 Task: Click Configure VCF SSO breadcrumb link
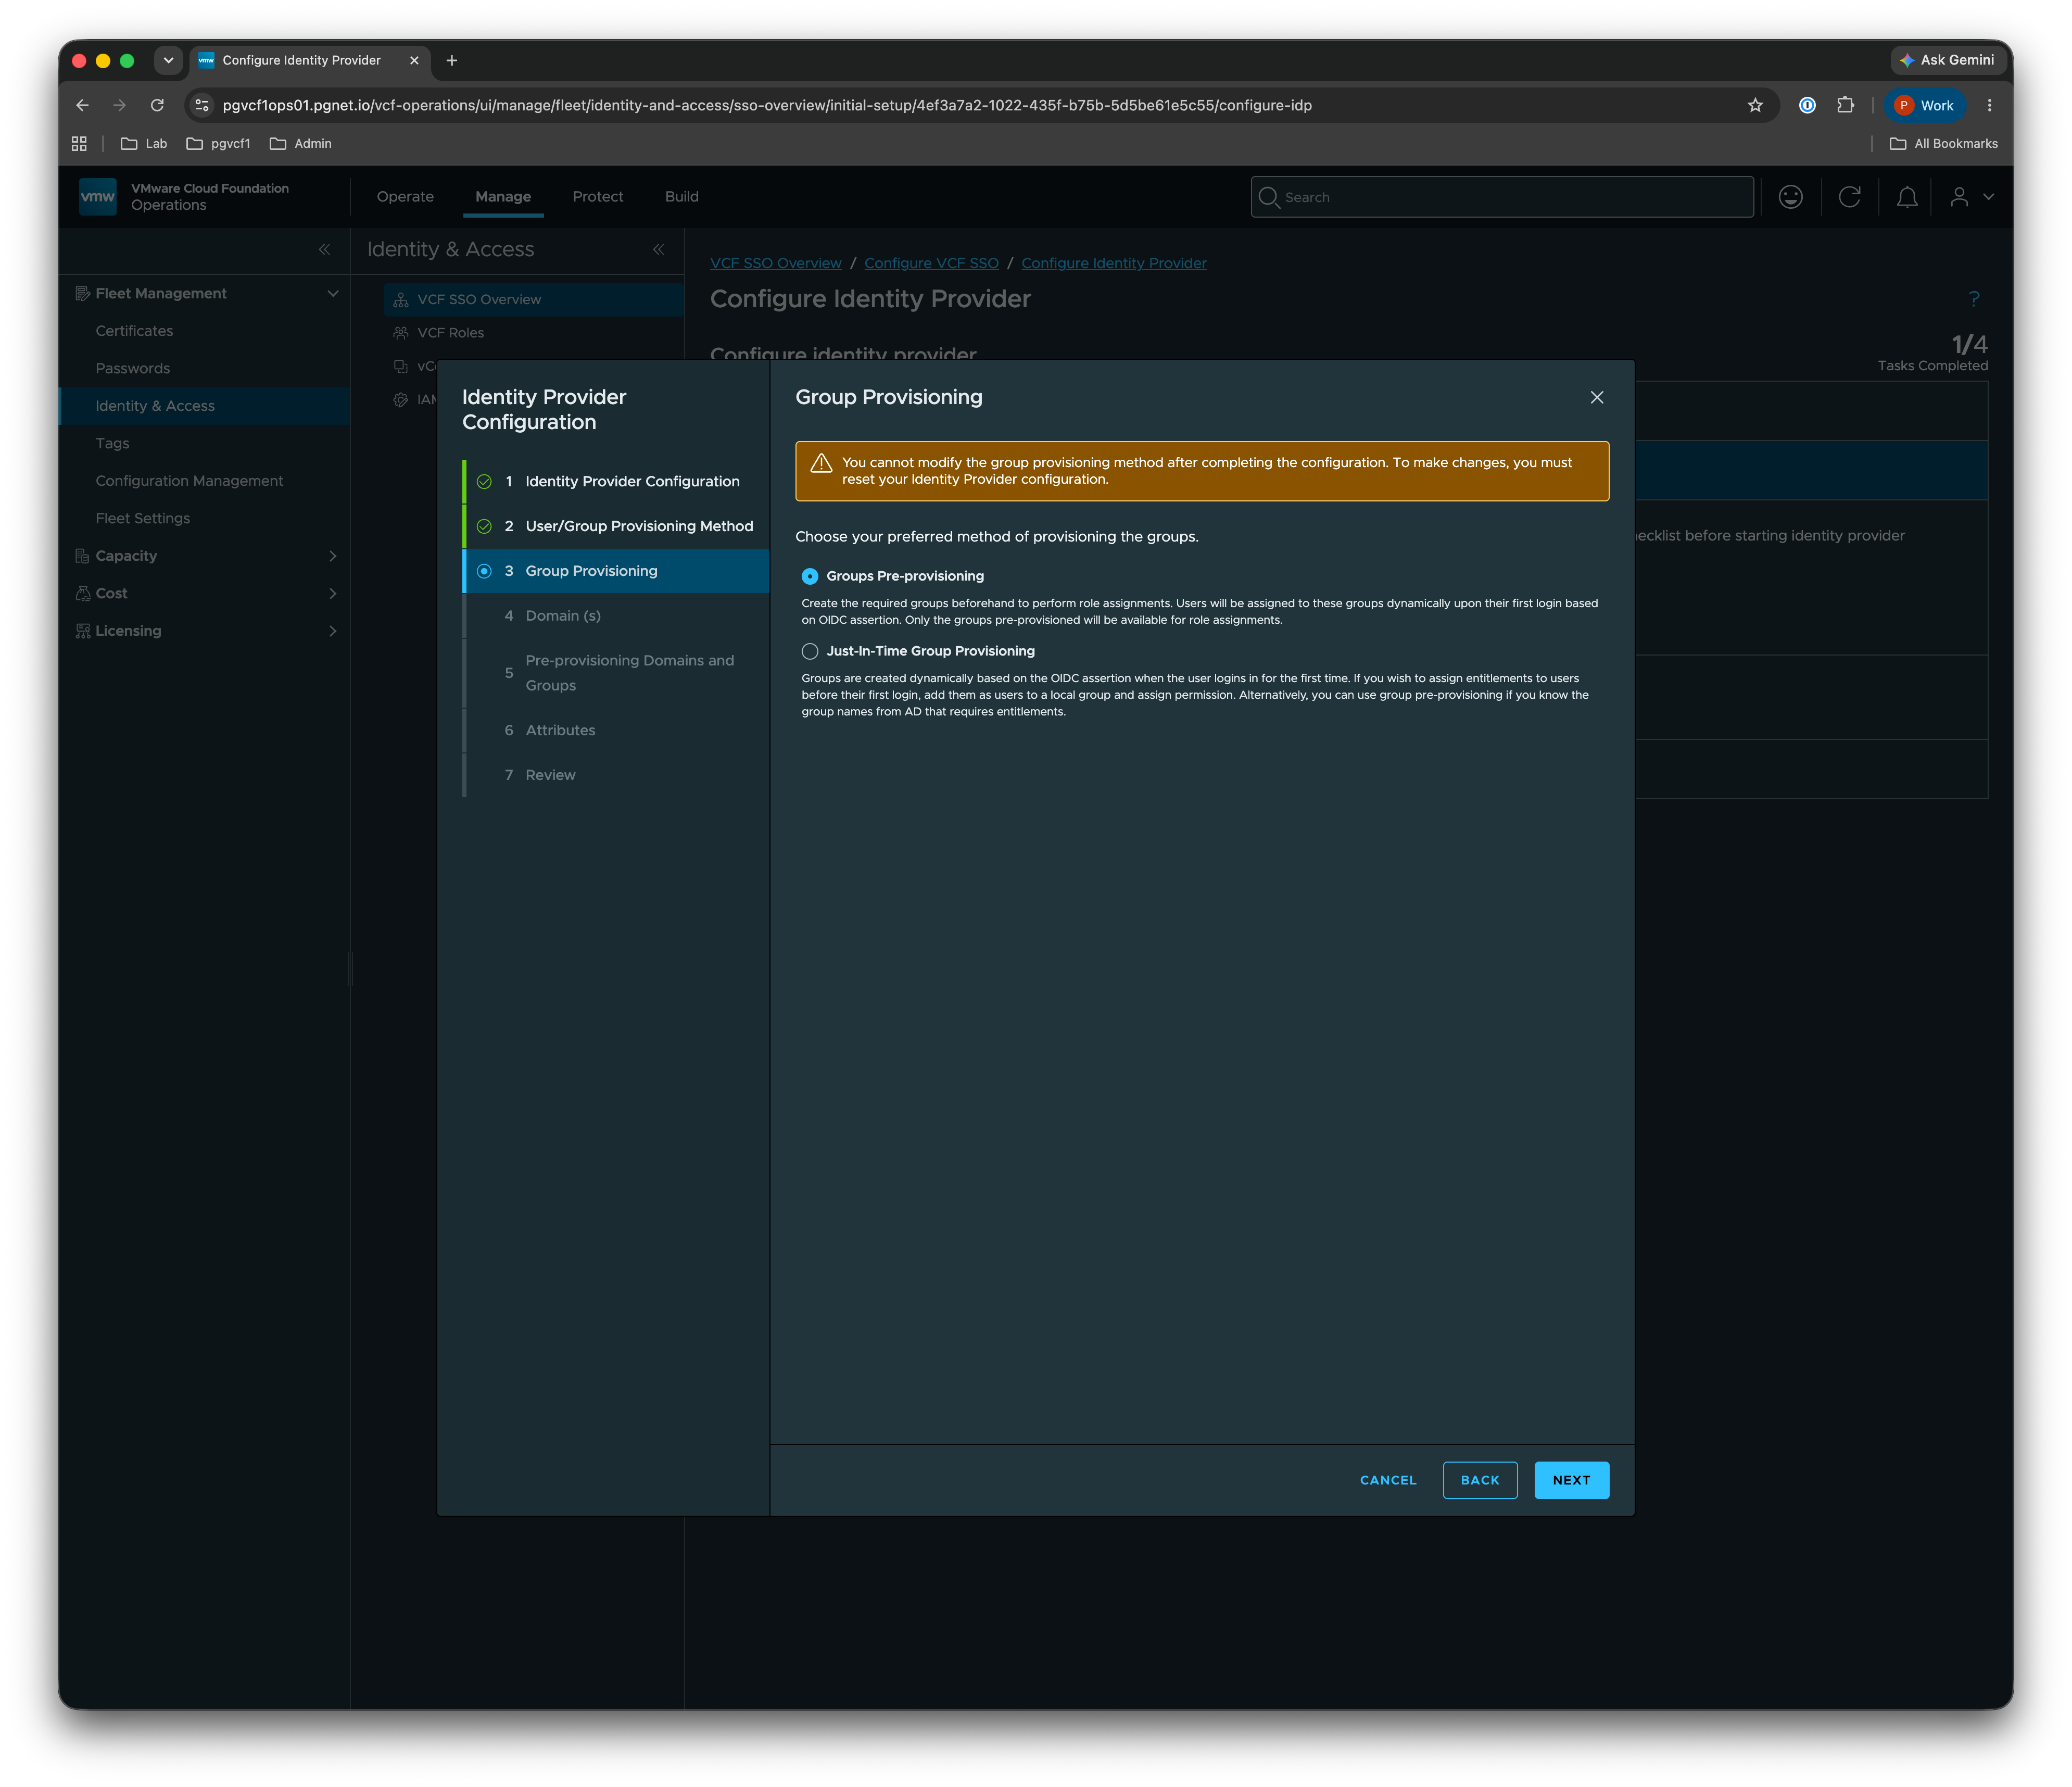(931, 263)
